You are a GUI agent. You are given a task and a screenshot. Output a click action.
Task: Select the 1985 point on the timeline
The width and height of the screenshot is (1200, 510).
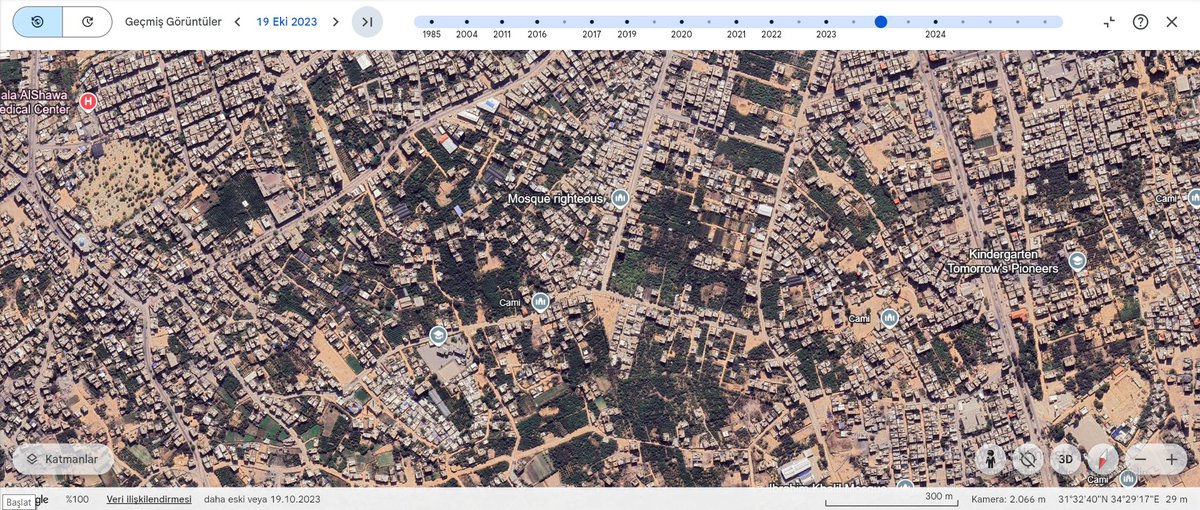click(x=431, y=21)
